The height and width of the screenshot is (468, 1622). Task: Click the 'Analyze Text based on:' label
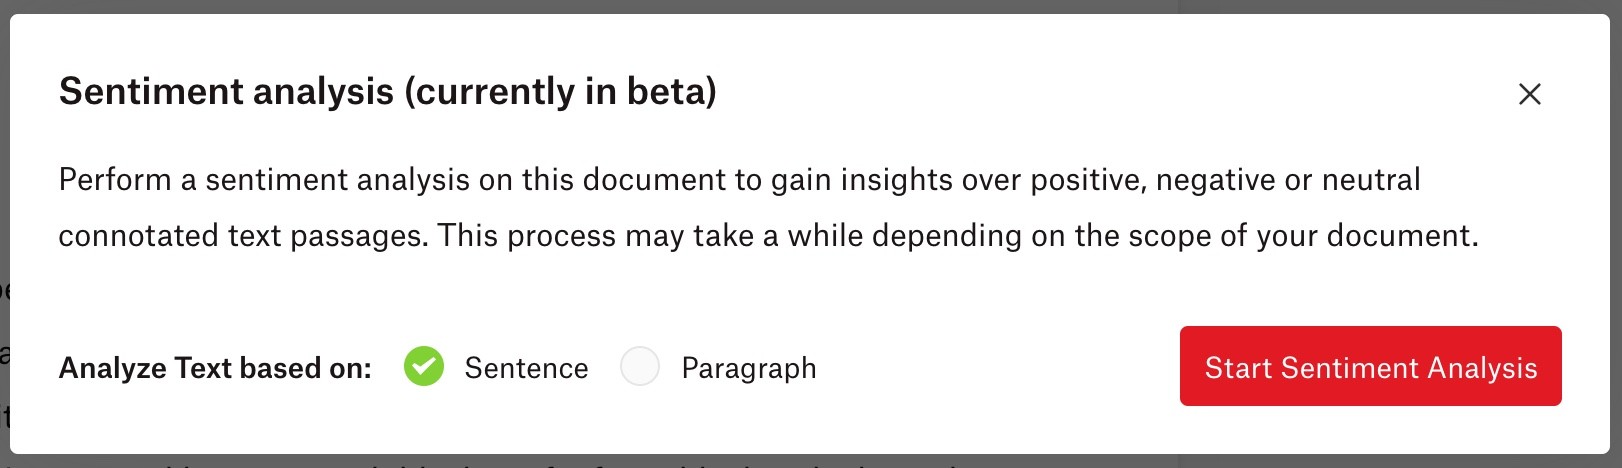click(x=215, y=368)
